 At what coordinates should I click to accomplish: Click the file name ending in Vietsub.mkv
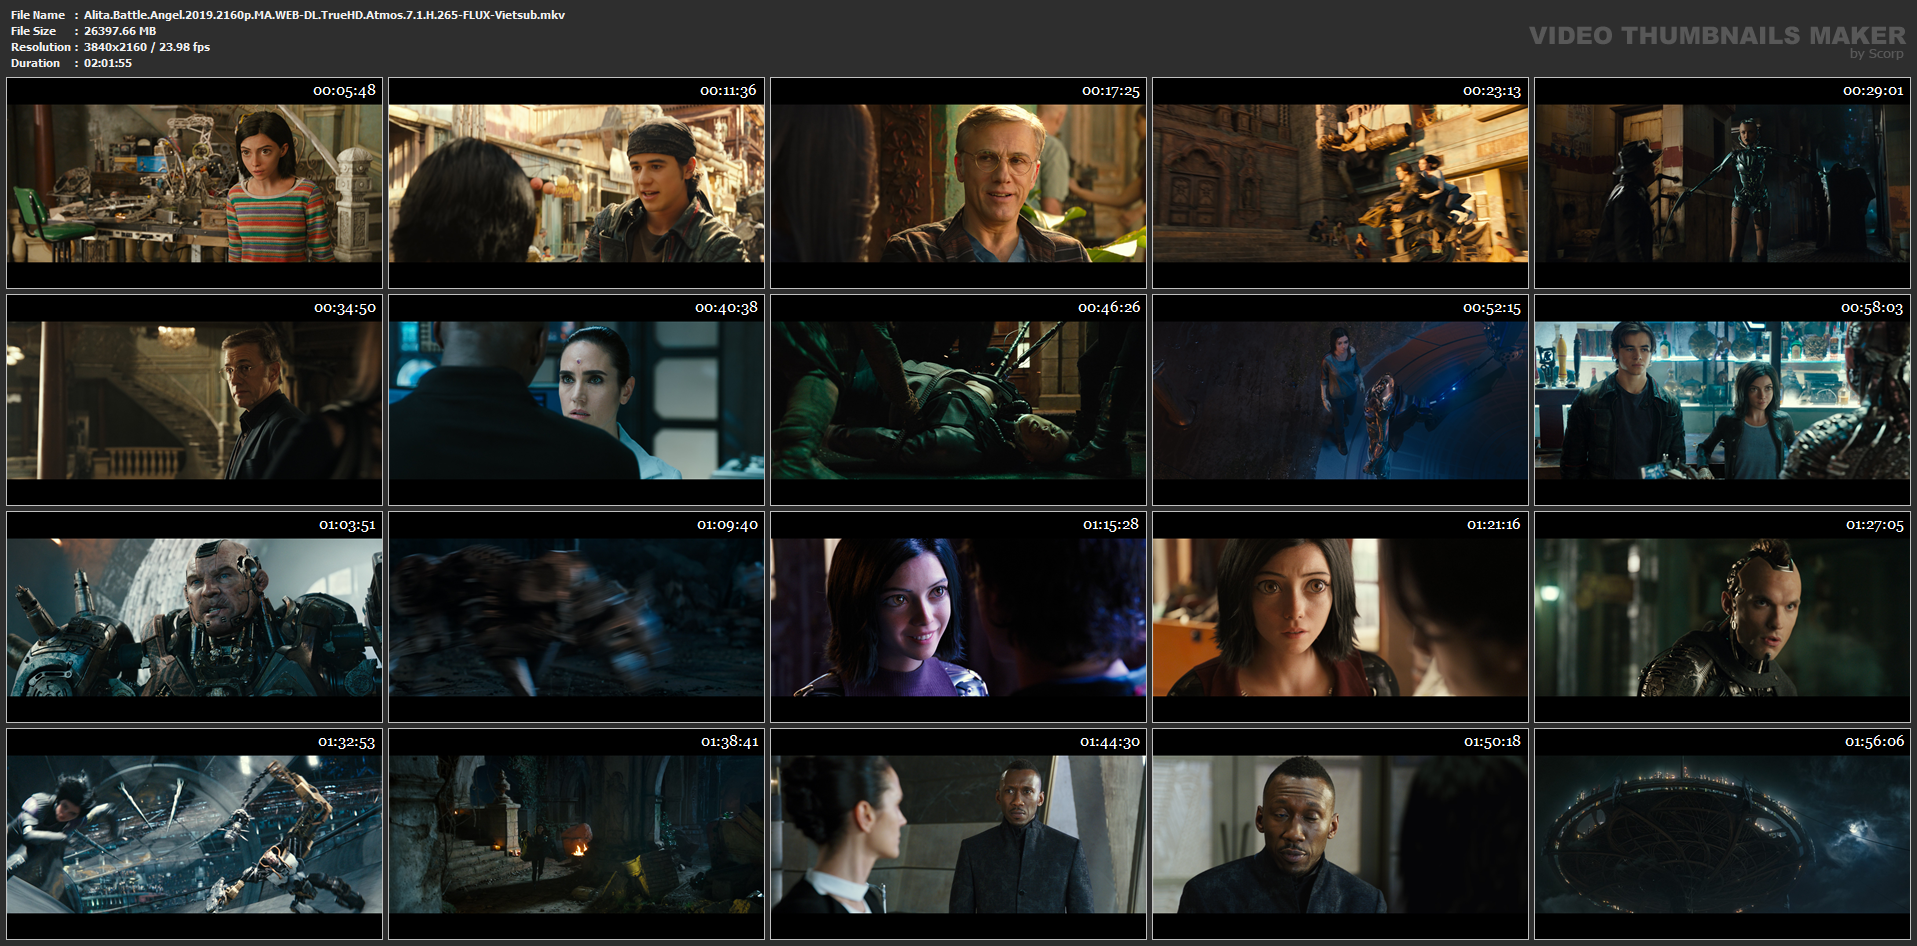pyautogui.click(x=324, y=15)
